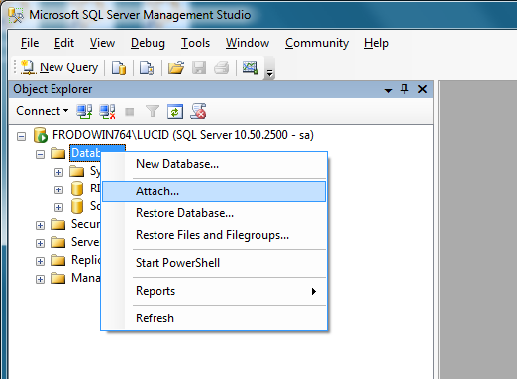The width and height of the screenshot is (517, 379).
Task: Expand the Server Objects folder node
Action: point(40,243)
